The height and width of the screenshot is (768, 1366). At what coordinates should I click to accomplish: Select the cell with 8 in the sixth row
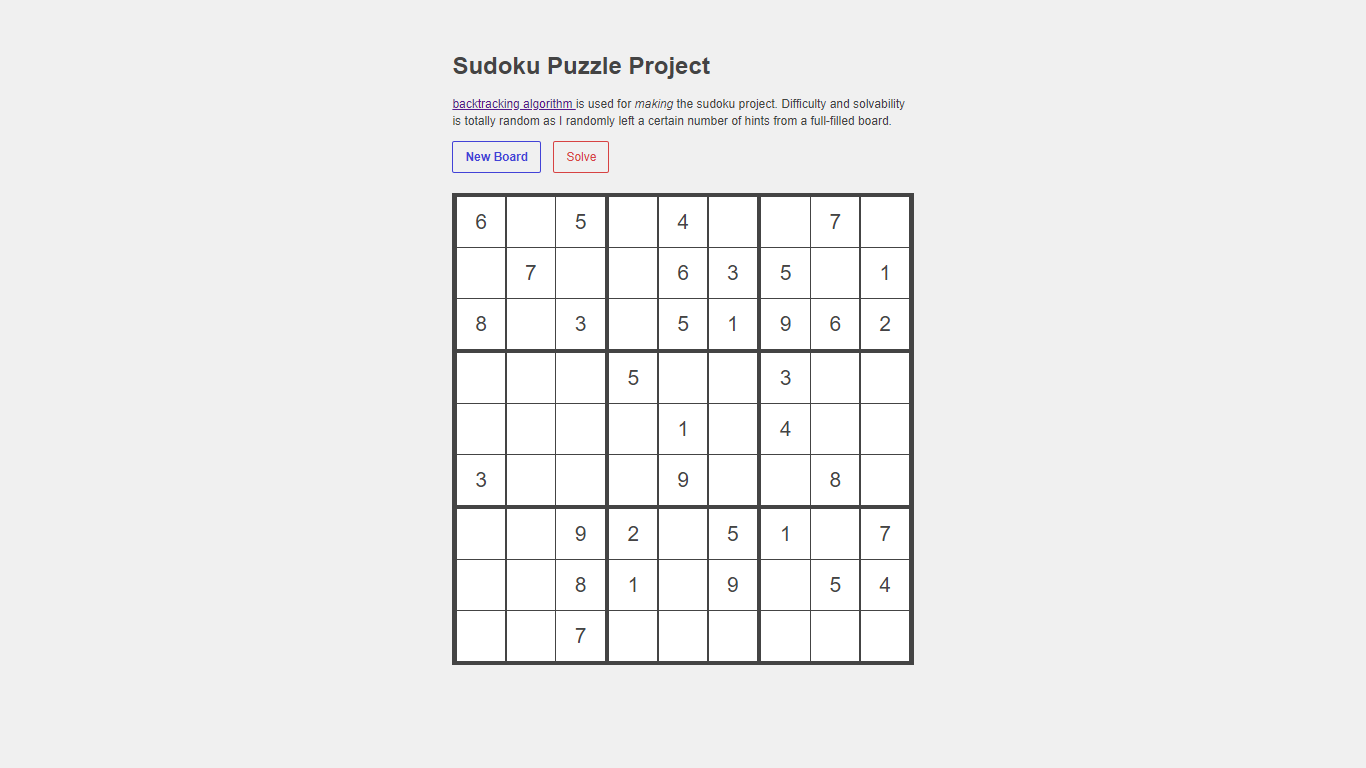click(835, 480)
